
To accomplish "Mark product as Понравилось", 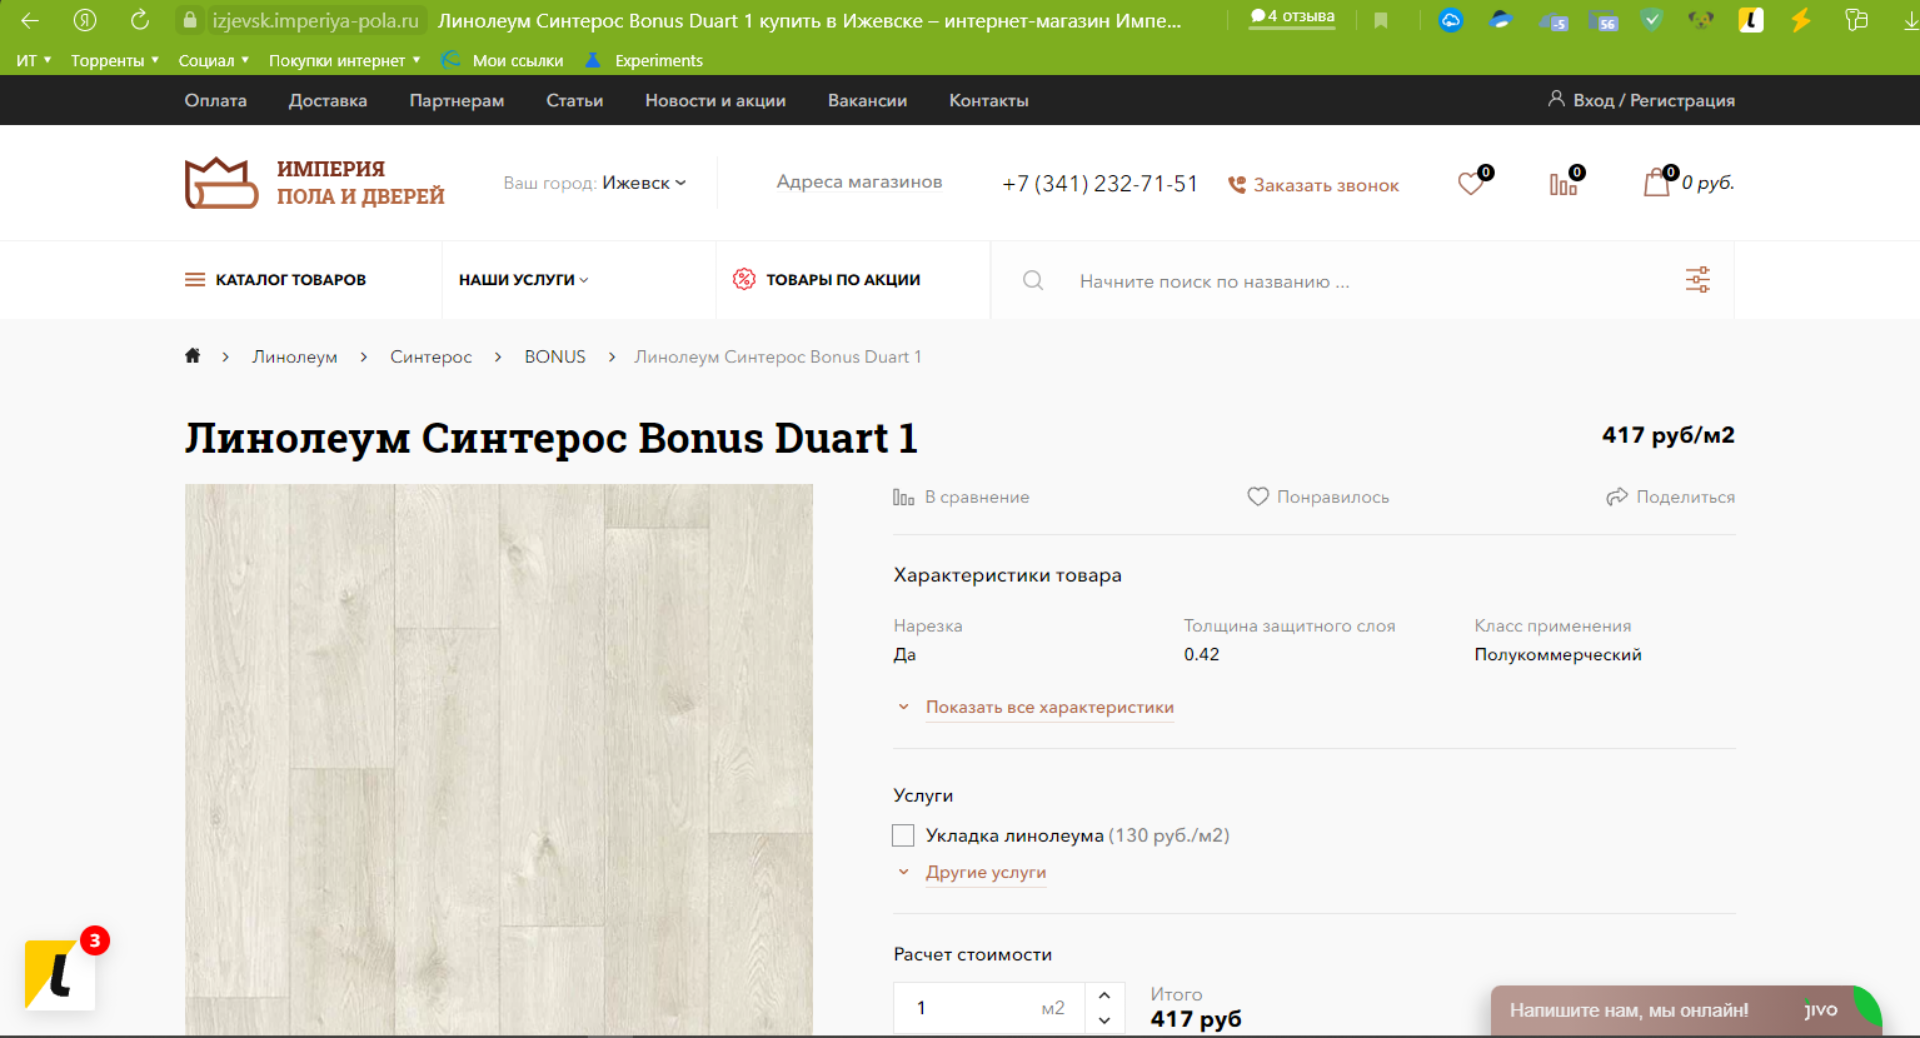I will pyautogui.click(x=1318, y=497).
